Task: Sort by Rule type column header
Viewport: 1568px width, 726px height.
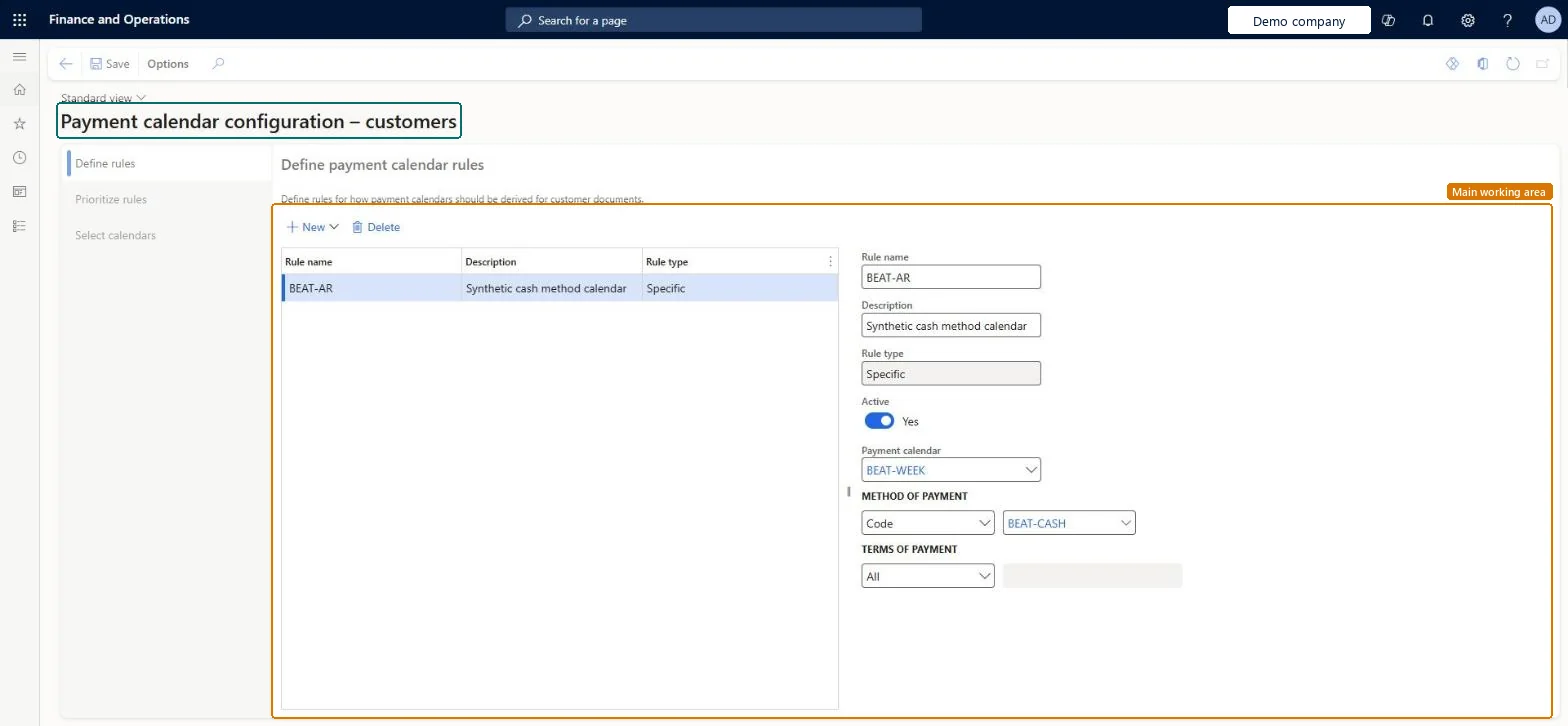Action: click(x=667, y=262)
